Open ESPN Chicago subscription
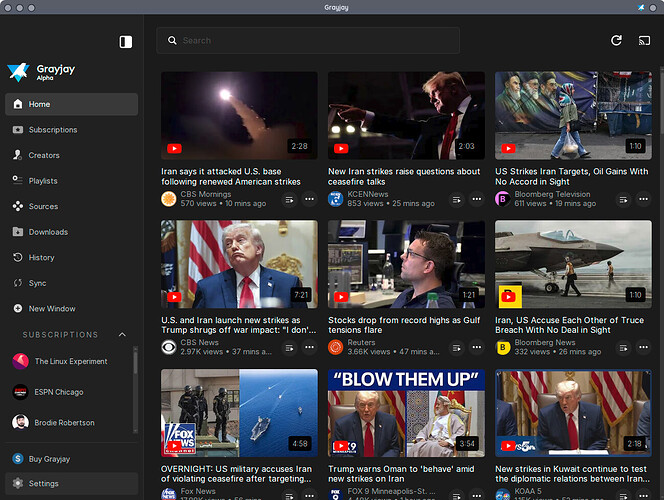Screen dimensions: 664x500 pos(70,392)
